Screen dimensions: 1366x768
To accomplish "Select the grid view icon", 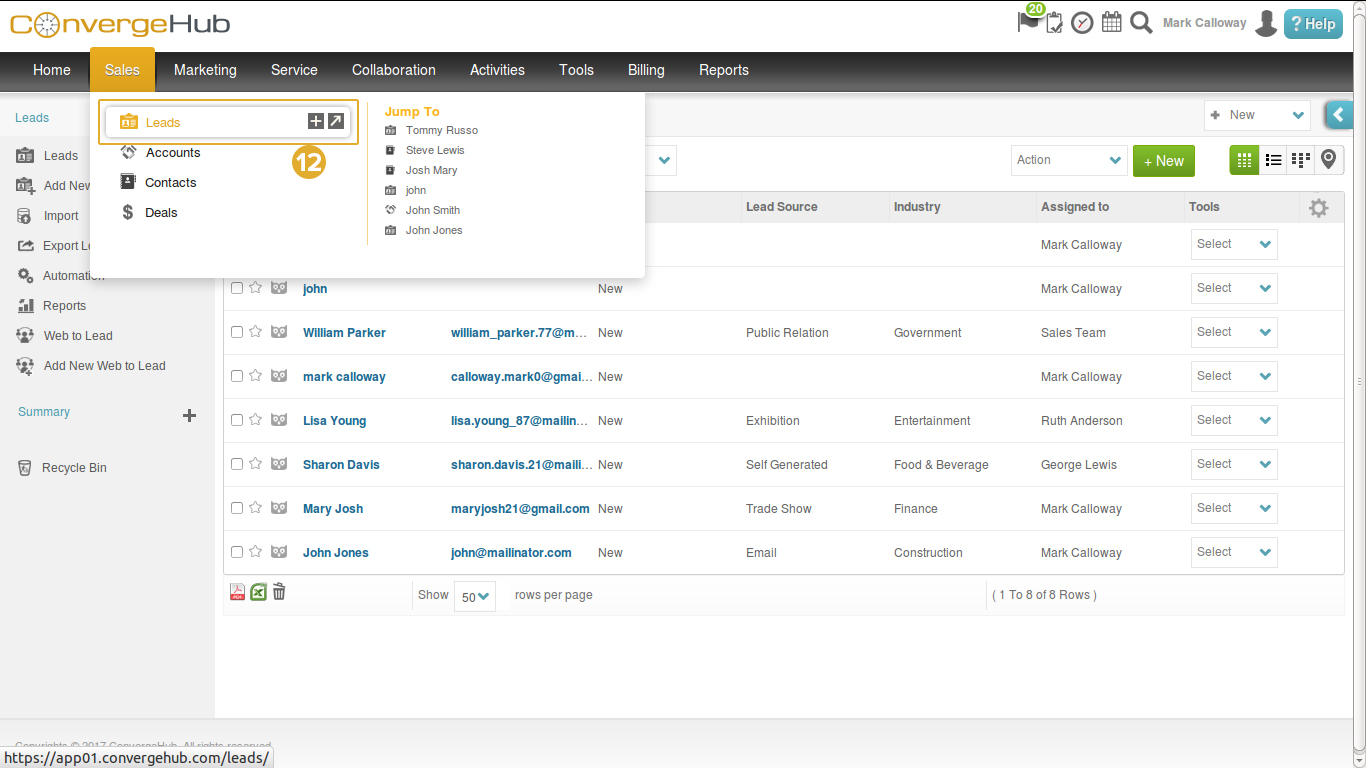I will [1244, 160].
